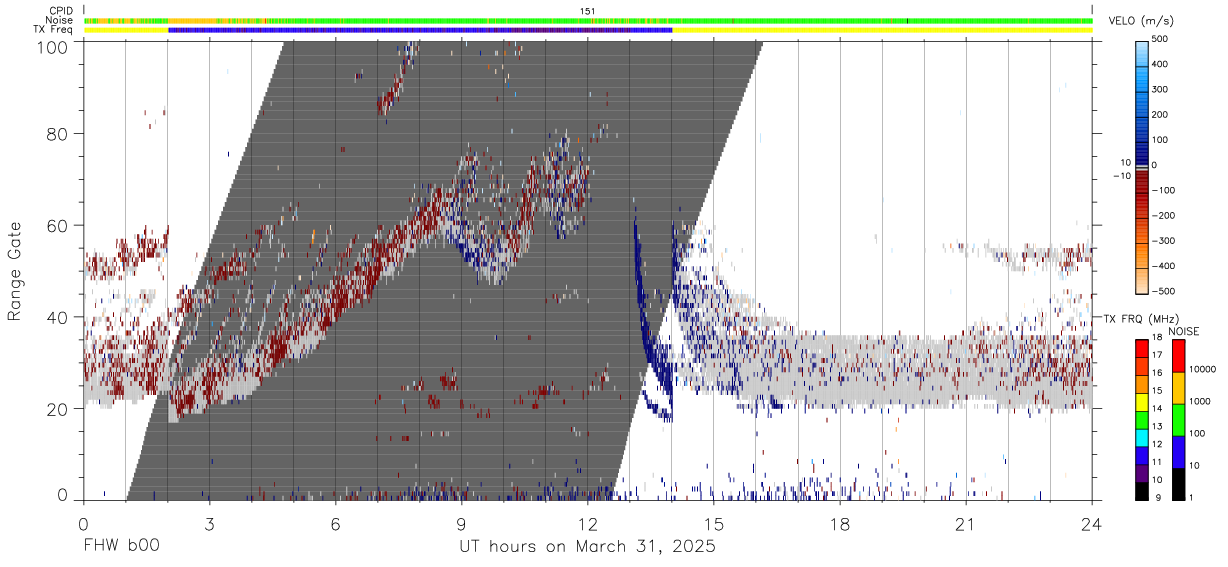
Task: Click the purple segment of the TX FRQ color bar
Action: pyautogui.click(x=1141, y=475)
